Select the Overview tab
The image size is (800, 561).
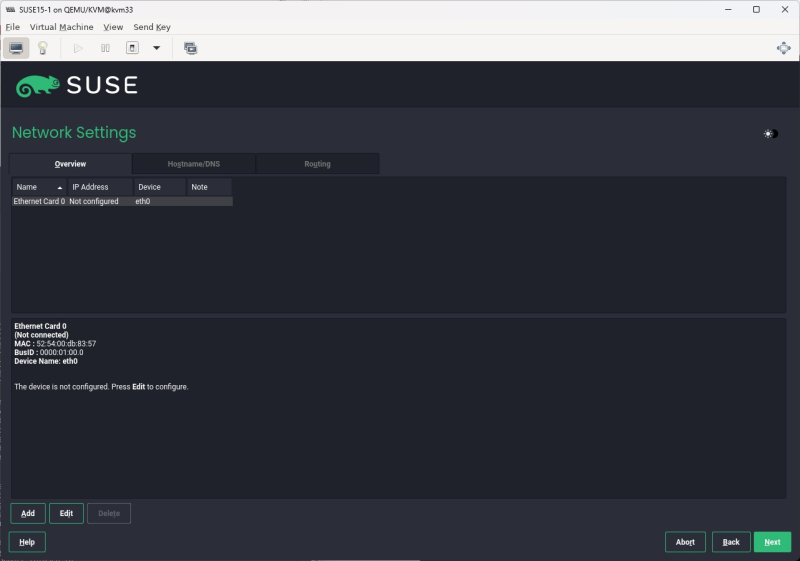(x=70, y=164)
